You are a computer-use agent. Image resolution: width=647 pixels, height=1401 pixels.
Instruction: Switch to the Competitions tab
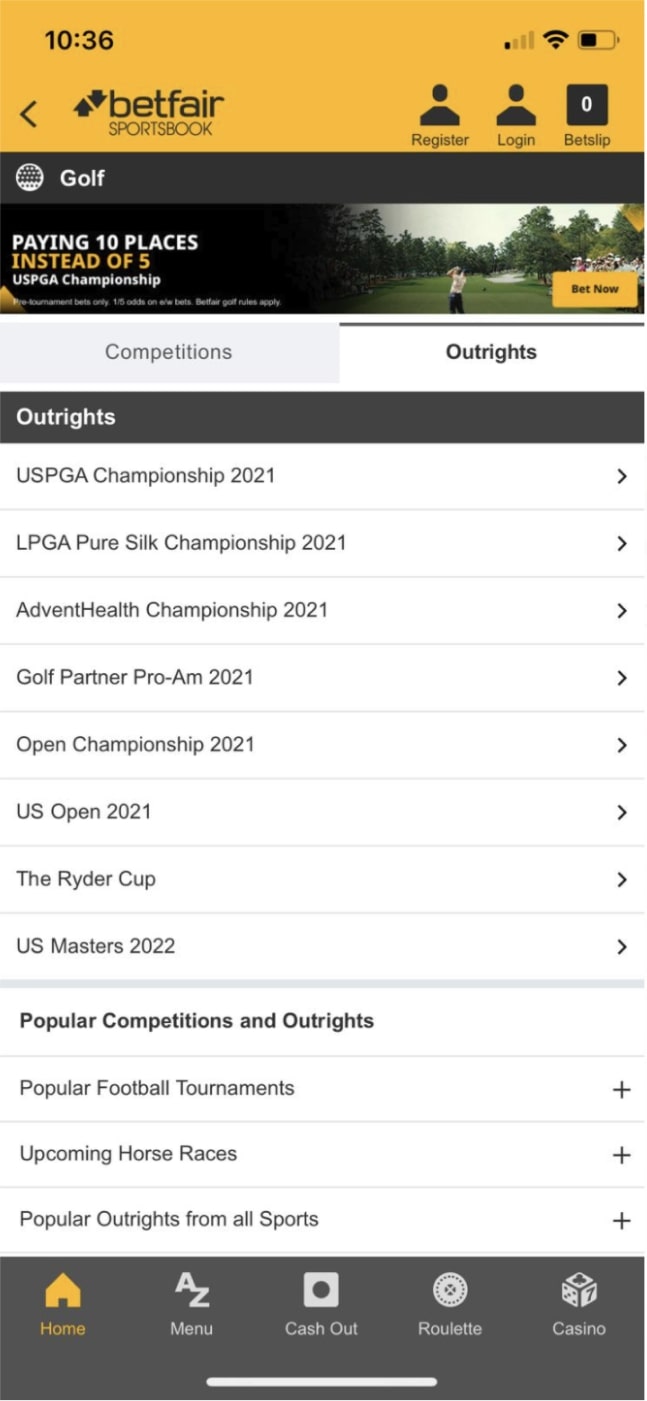coord(168,352)
